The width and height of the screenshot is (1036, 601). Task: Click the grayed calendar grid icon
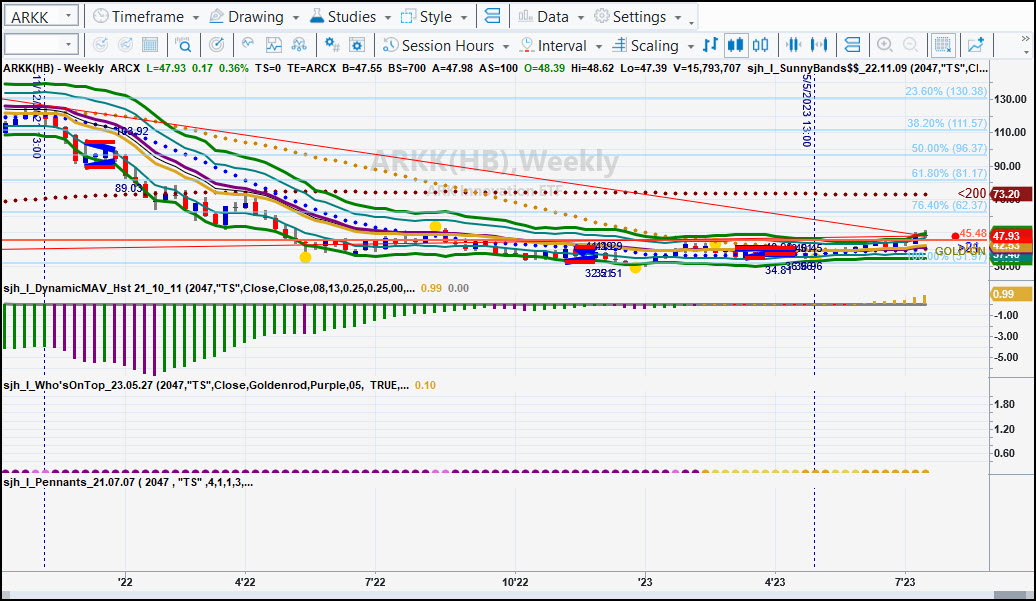[150, 45]
